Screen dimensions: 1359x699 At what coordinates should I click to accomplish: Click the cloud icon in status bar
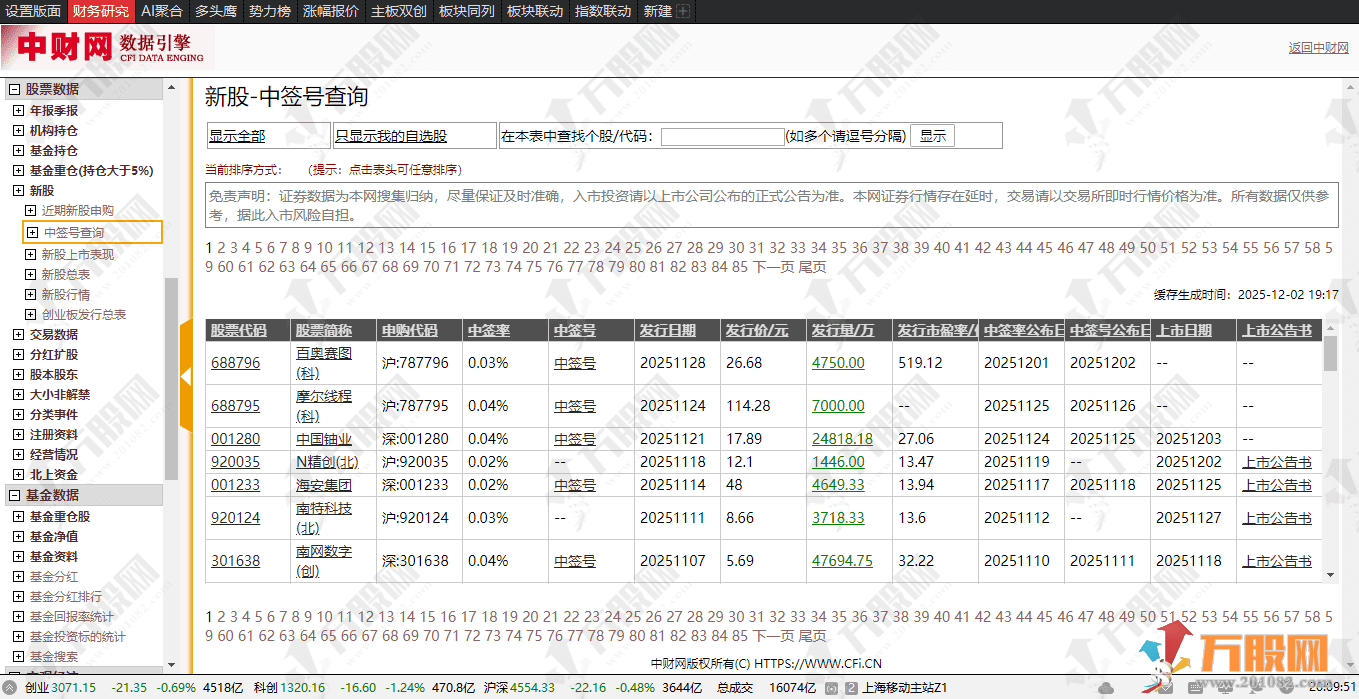(1106, 688)
